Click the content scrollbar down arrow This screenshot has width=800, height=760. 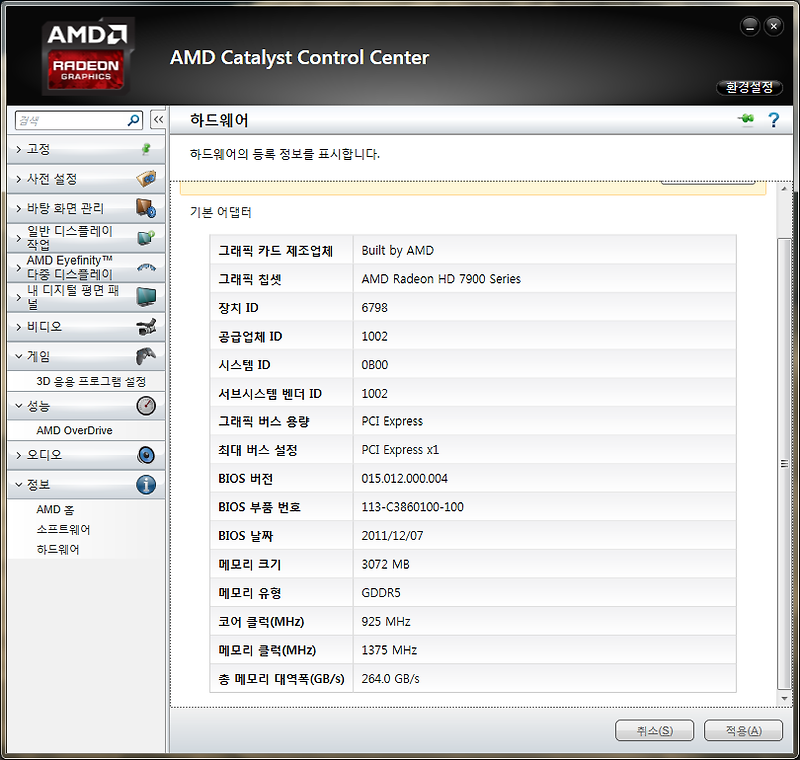pos(784,698)
